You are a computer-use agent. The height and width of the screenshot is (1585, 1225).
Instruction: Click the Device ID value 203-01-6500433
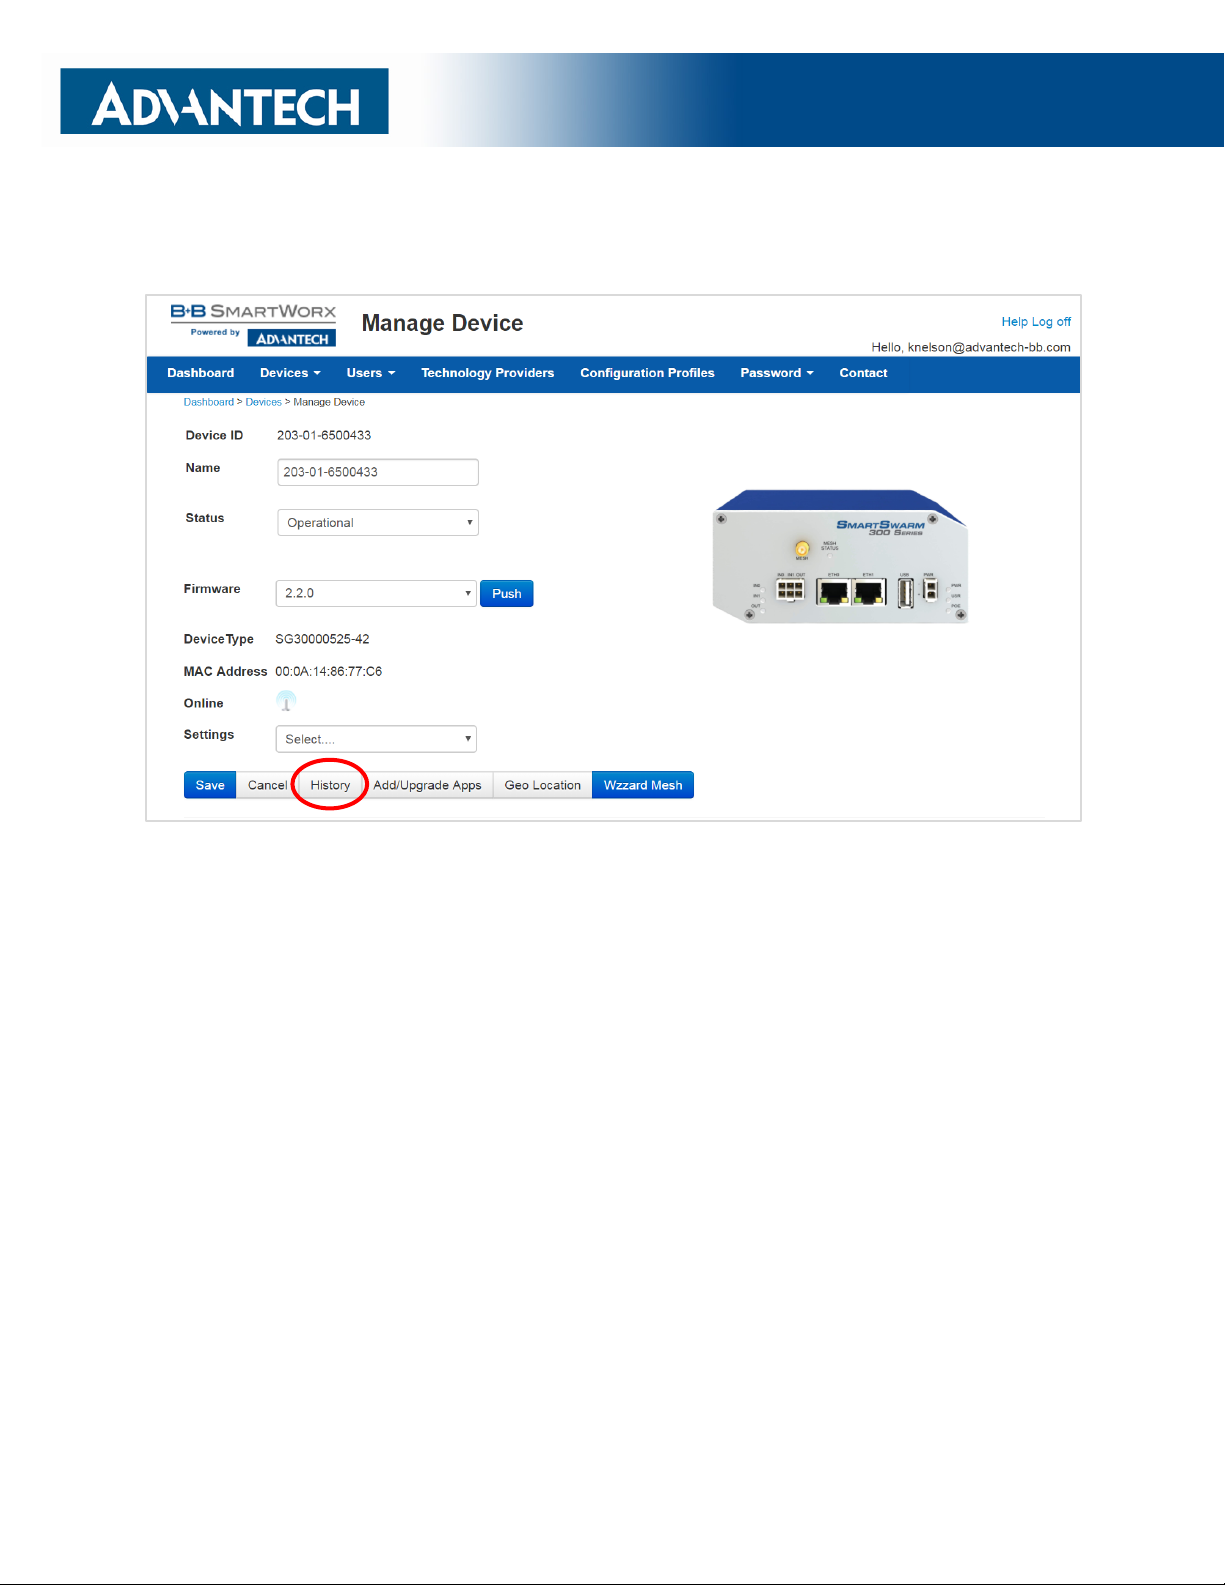point(324,435)
